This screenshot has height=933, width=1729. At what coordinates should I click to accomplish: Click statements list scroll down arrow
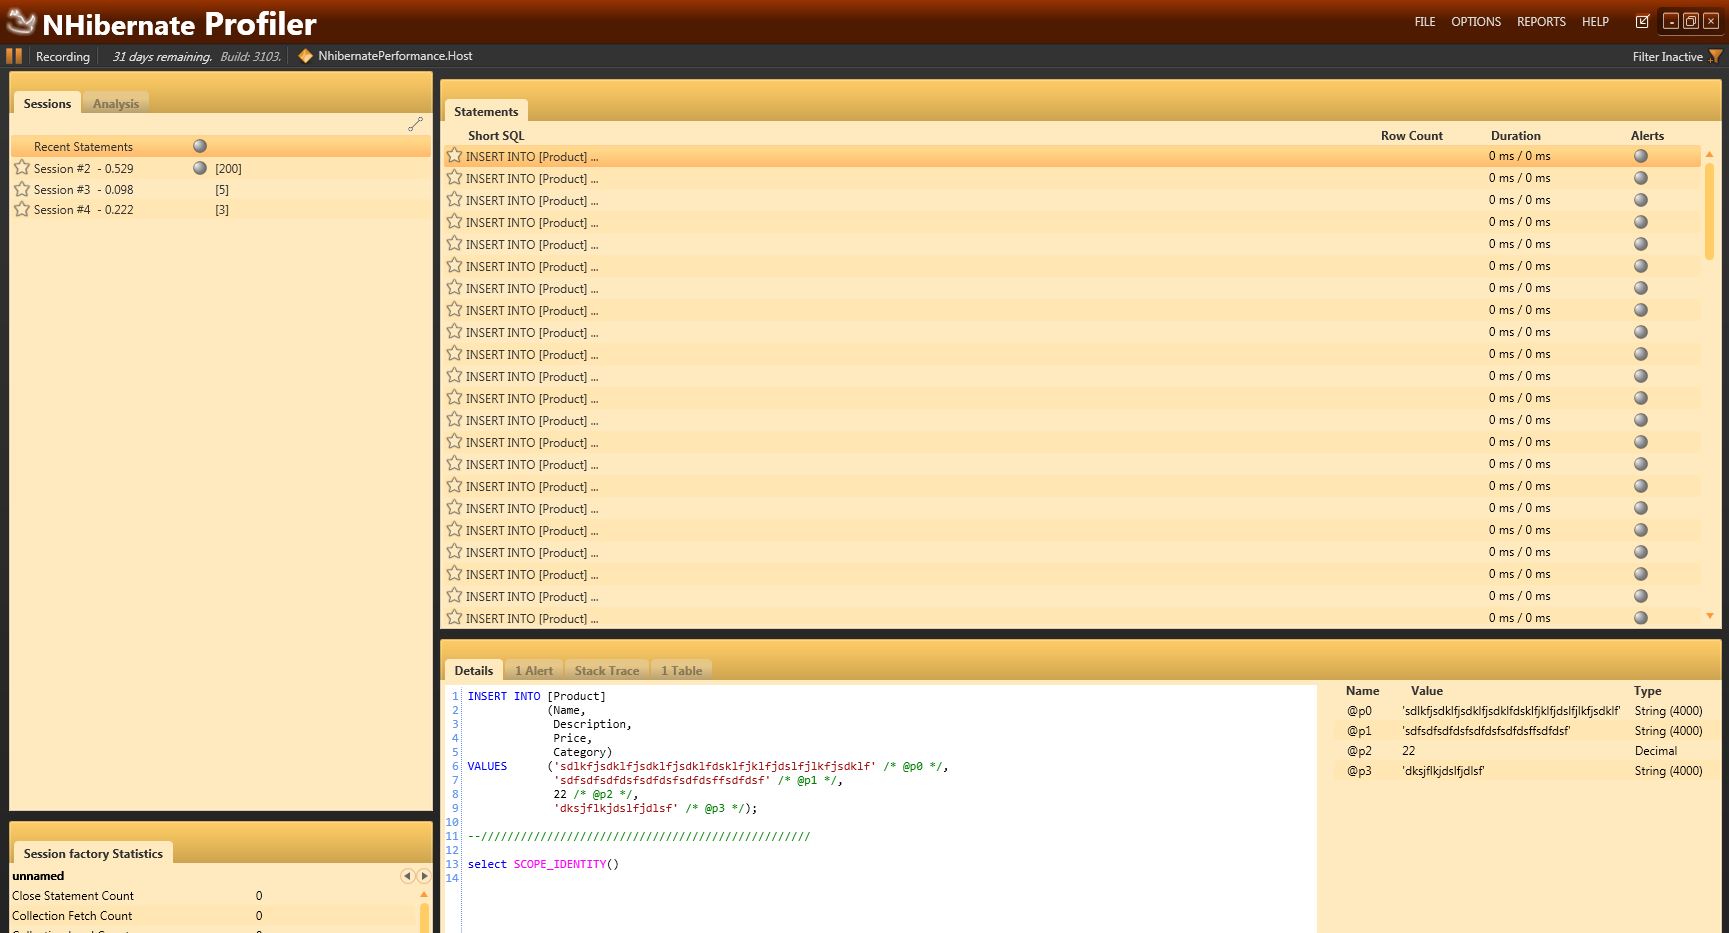point(1709,616)
